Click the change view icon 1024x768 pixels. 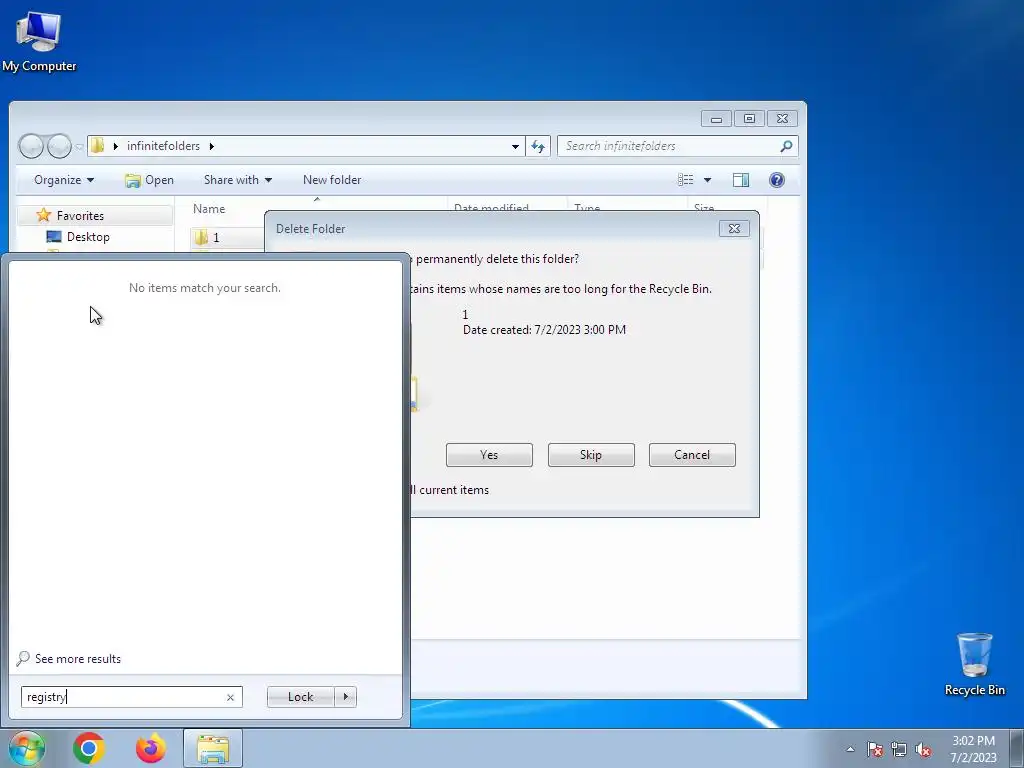point(686,180)
